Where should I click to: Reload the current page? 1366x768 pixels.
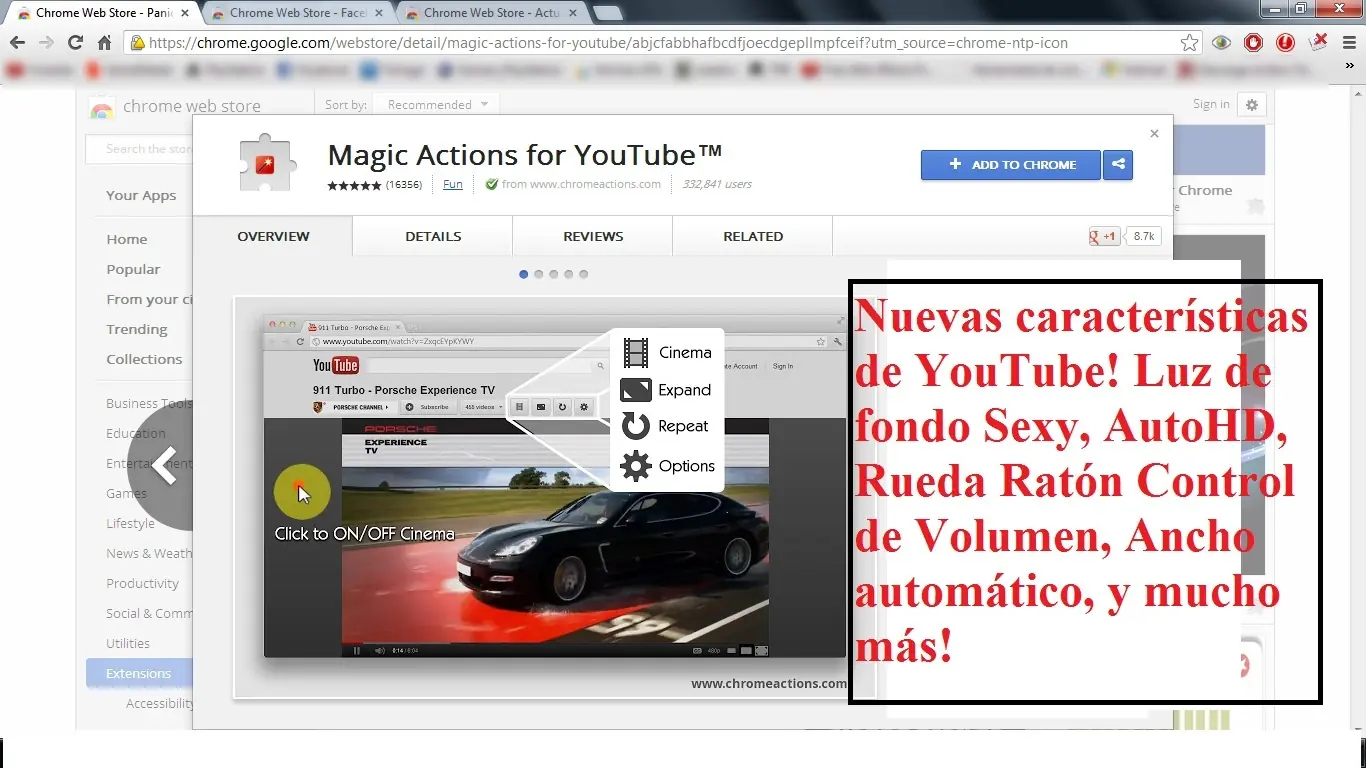coord(75,43)
